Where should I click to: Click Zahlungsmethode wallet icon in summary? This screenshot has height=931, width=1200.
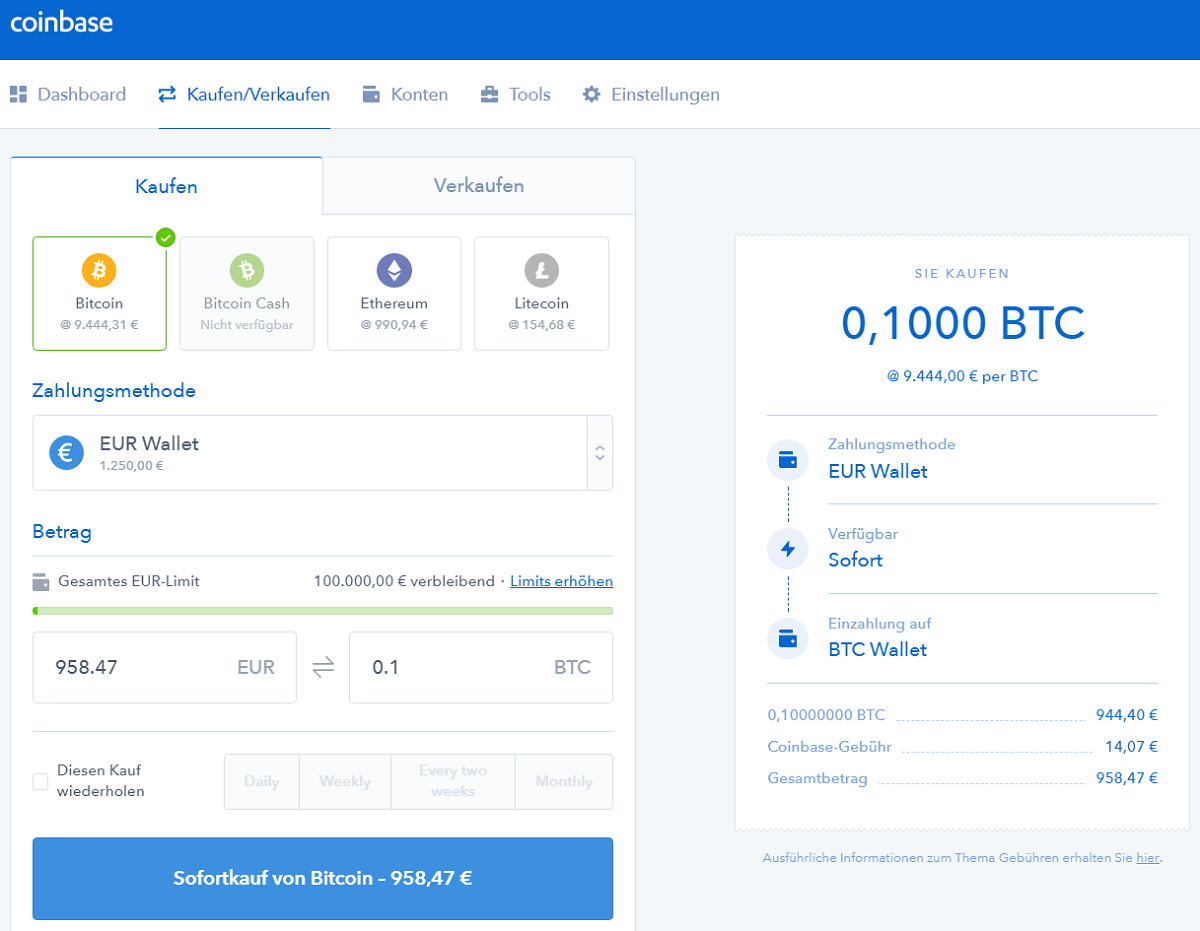(x=788, y=460)
